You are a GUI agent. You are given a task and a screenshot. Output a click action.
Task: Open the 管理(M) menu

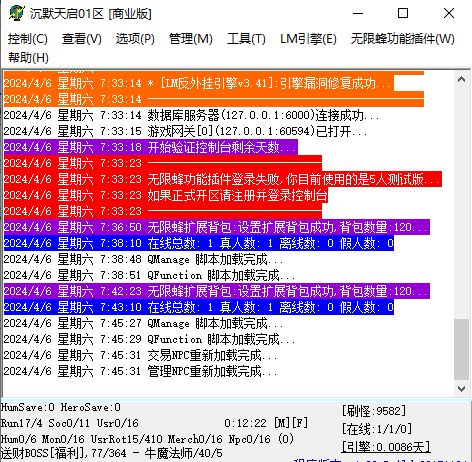point(191,39)
